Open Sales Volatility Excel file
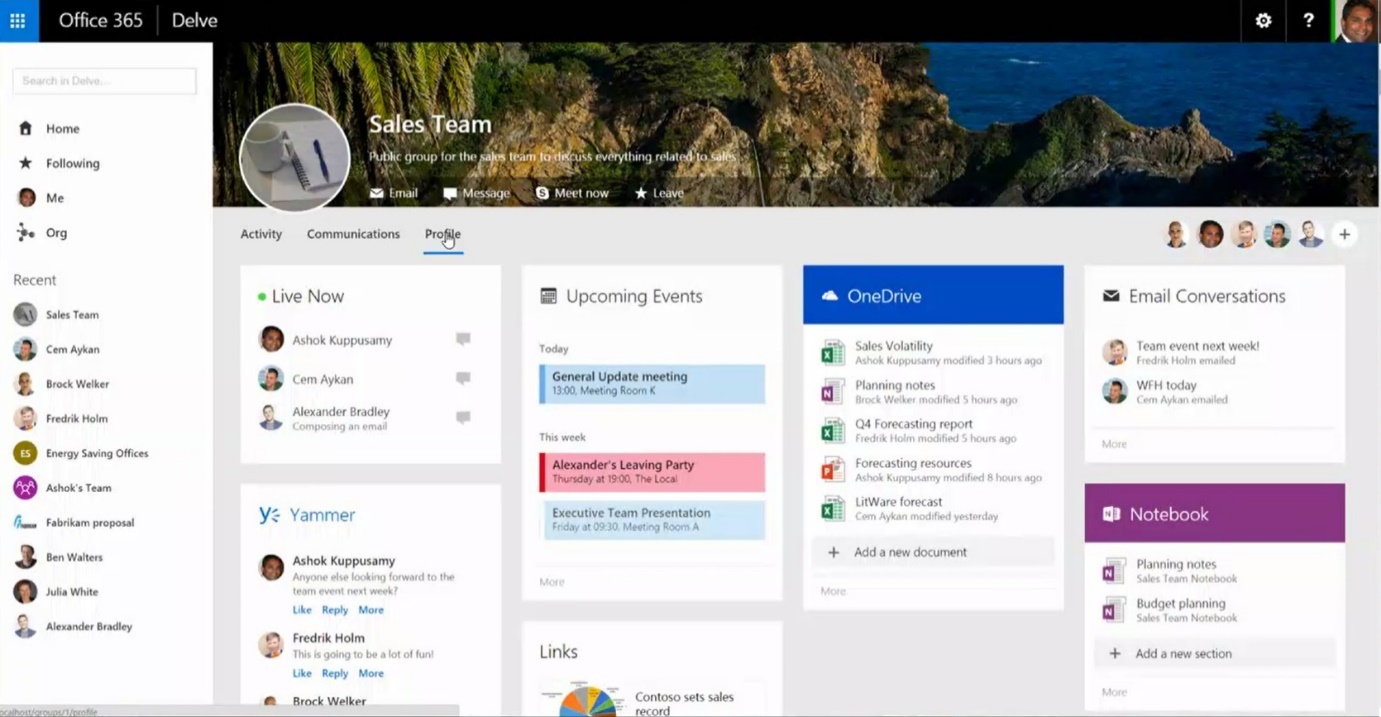 tap(893, 346)
